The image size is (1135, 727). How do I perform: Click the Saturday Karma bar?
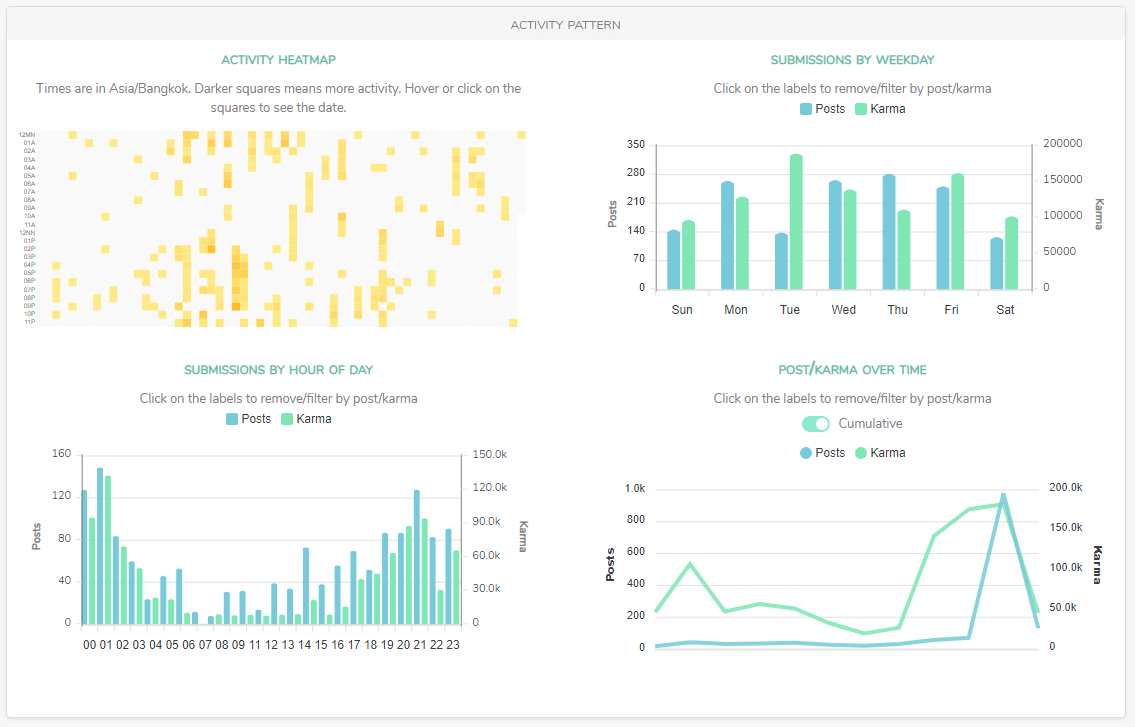[1011, 253]
